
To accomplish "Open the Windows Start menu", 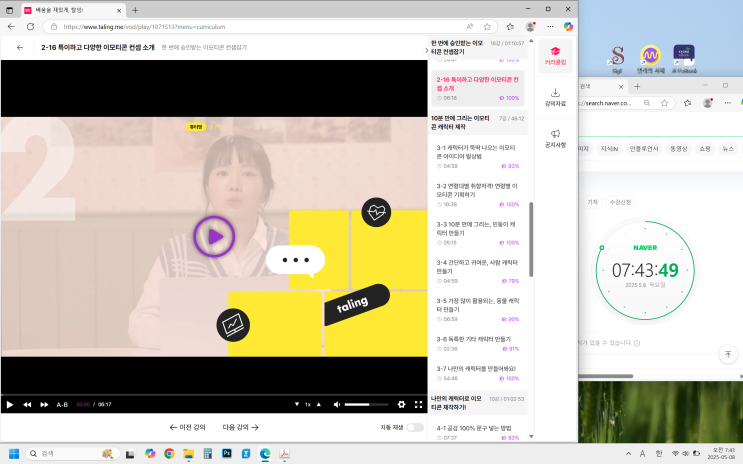I will (14, 454).
